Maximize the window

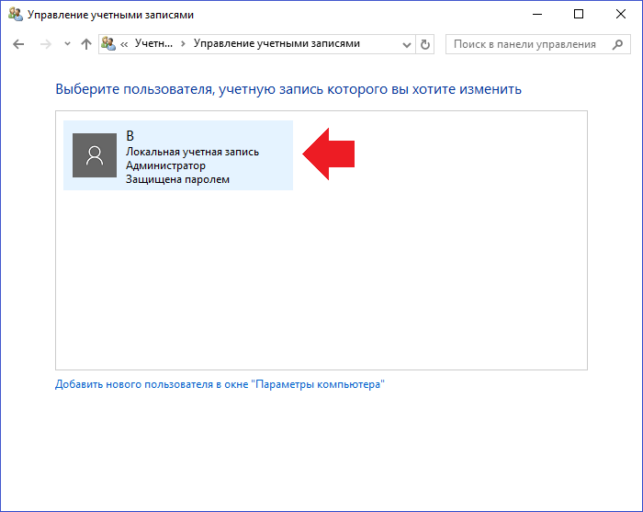pyautogui.click(x=578, y=14)
